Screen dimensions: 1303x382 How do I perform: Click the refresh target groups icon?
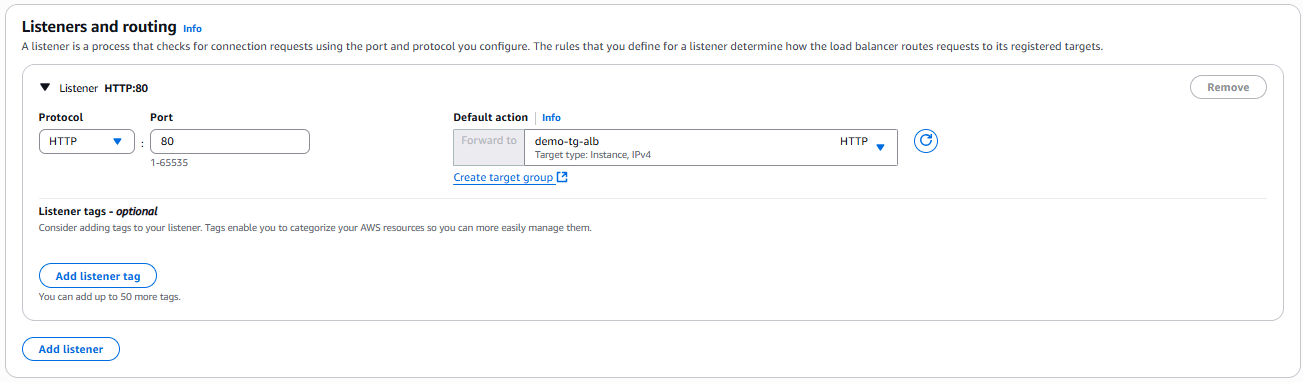[926, 141]
